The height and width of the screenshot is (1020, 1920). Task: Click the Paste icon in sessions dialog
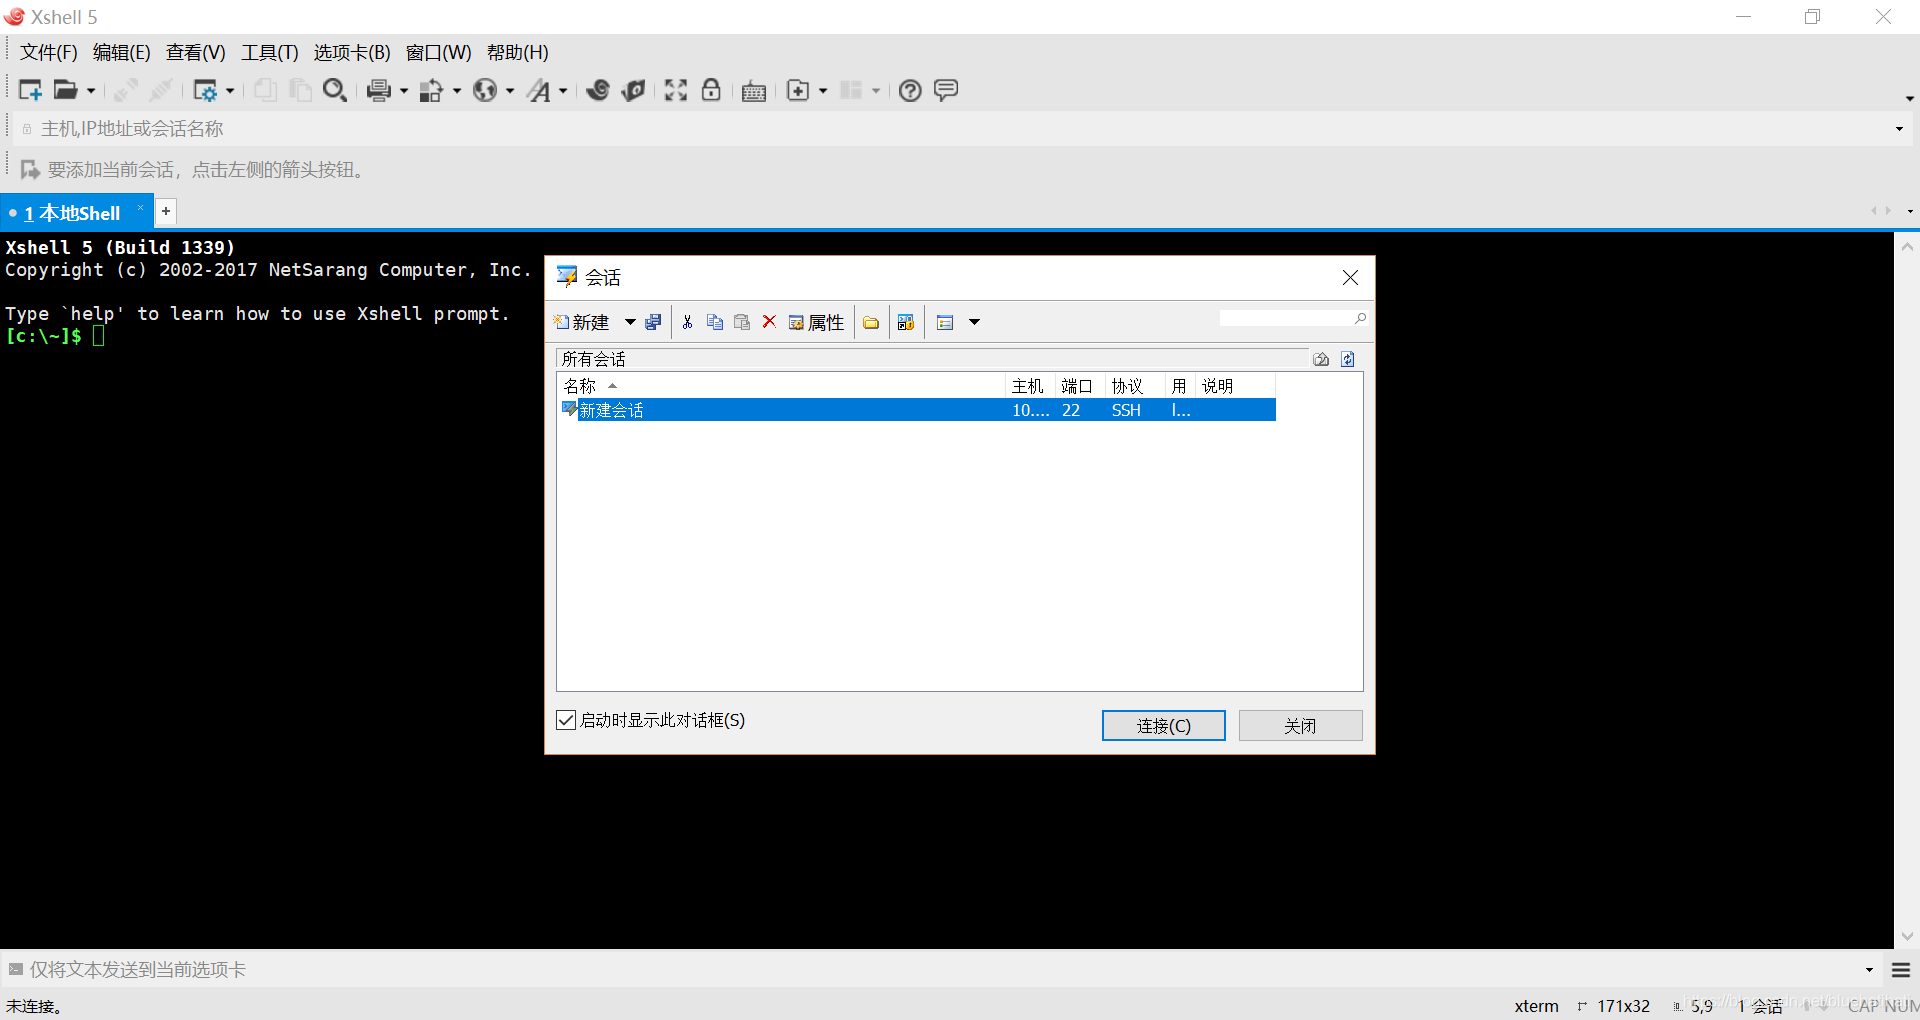[x=742, y=322]
